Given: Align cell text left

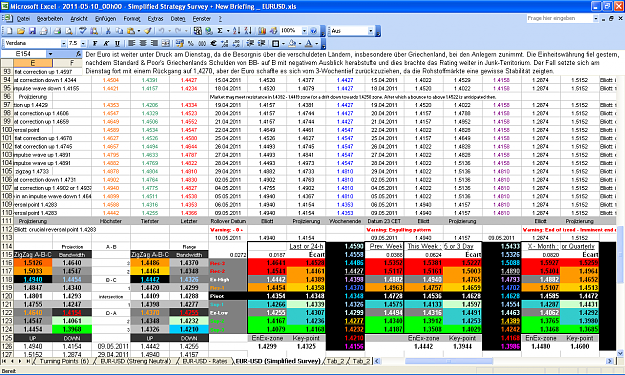Looking at the screenshot, I should [x=131, y=43].
